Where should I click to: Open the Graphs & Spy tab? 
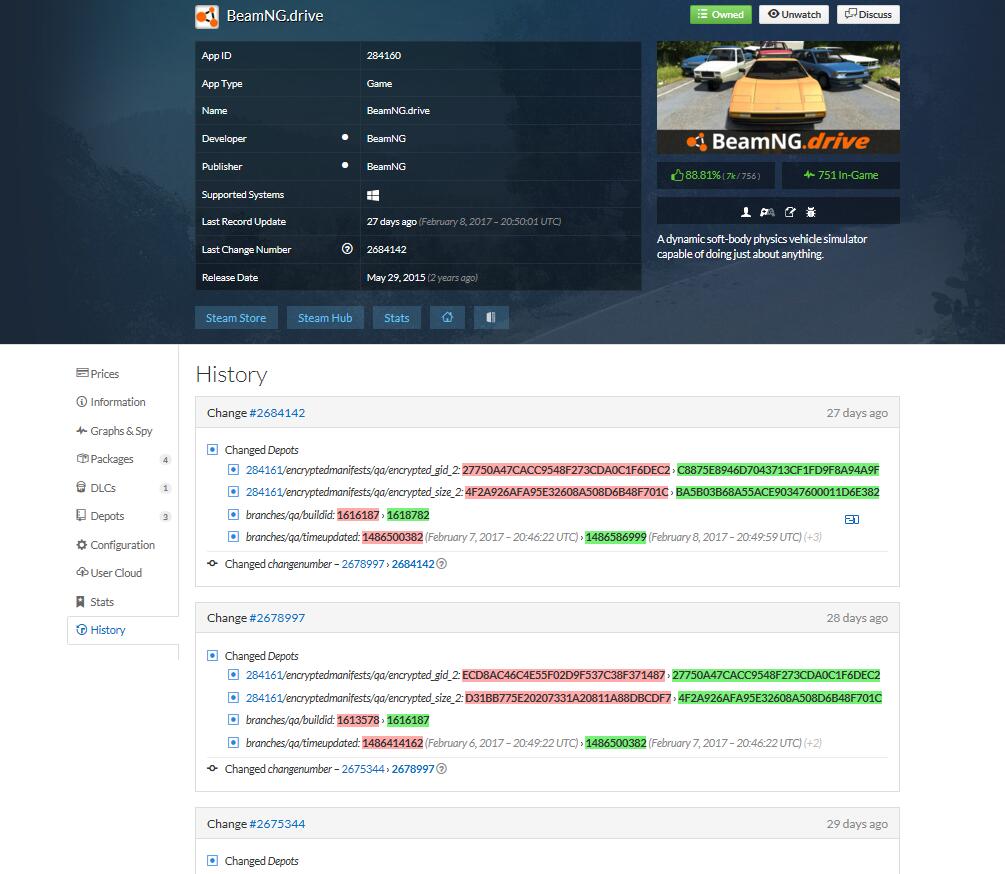pos(122,431)
